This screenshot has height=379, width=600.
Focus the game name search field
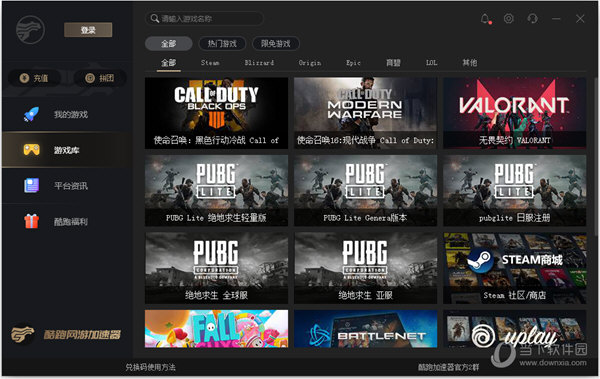204,18
